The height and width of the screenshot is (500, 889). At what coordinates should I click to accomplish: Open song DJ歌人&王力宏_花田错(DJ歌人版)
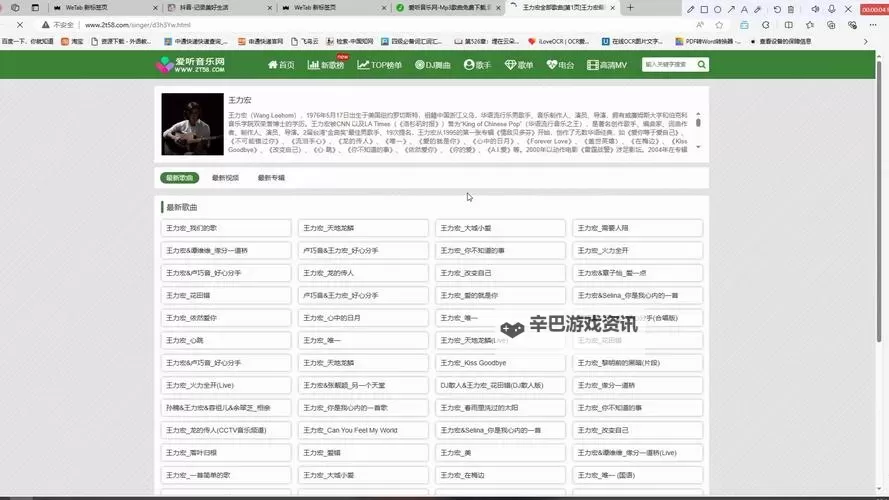[x=500, y=385]
